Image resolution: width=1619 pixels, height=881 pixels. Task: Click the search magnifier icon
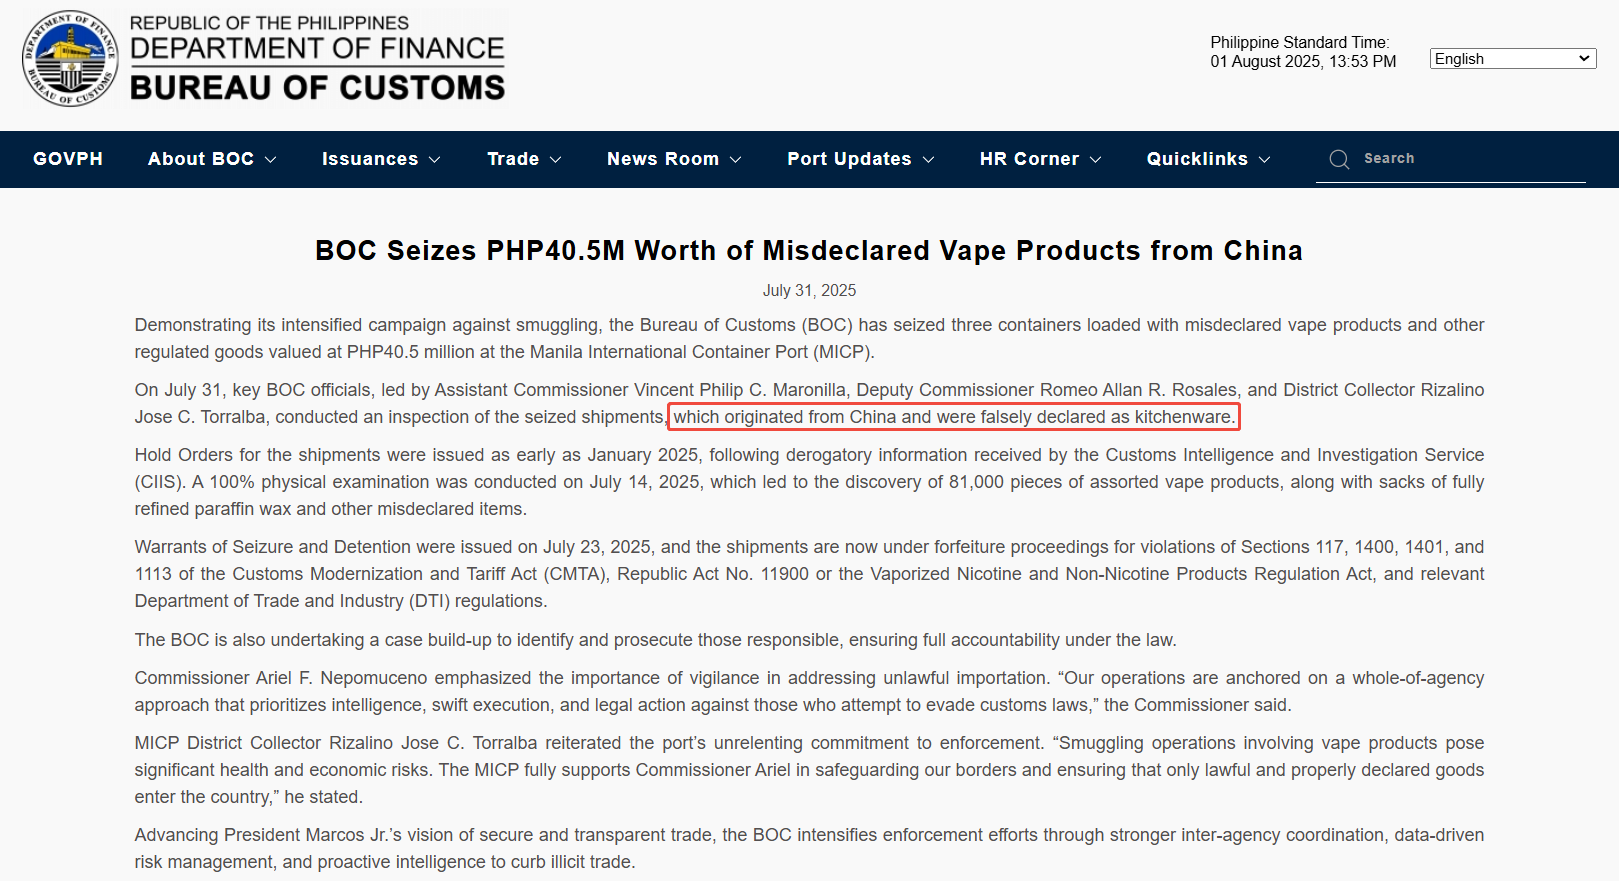tap(1339, 159)
